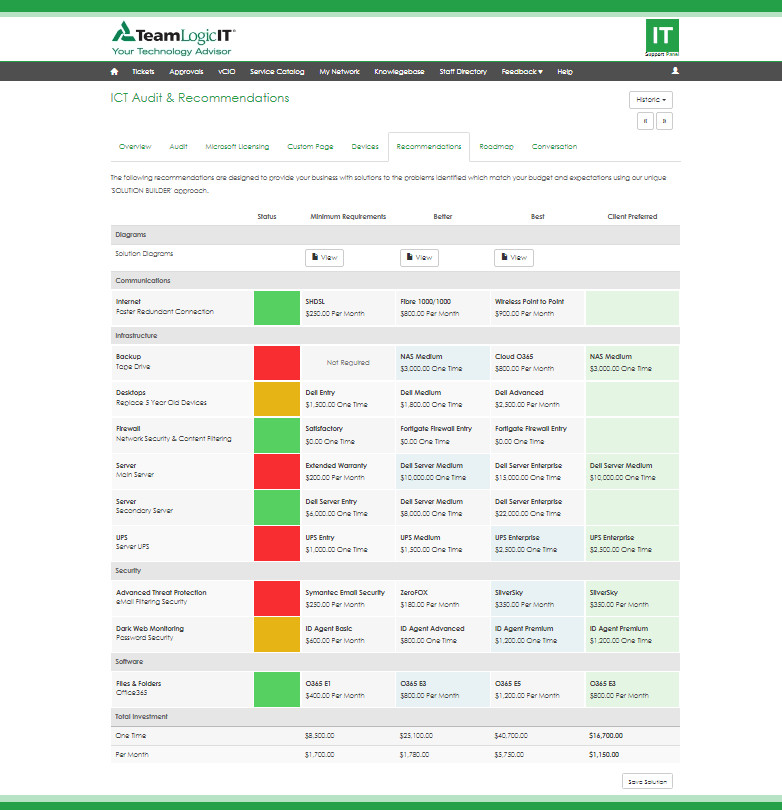Click the IT Support Plans logo
The width and height of the screenshot is (782, 810).
[662, 38]
